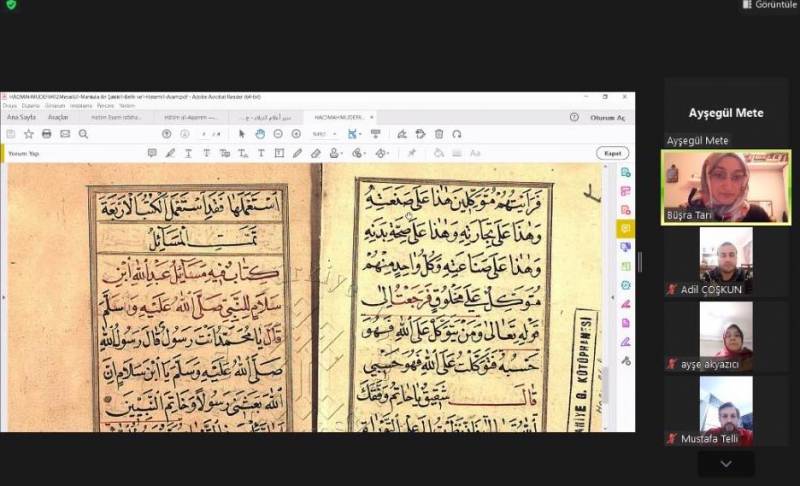This screenshot has height=486, width=800.
Task: Click the print icon in toolbar
Action: point(46,134)
